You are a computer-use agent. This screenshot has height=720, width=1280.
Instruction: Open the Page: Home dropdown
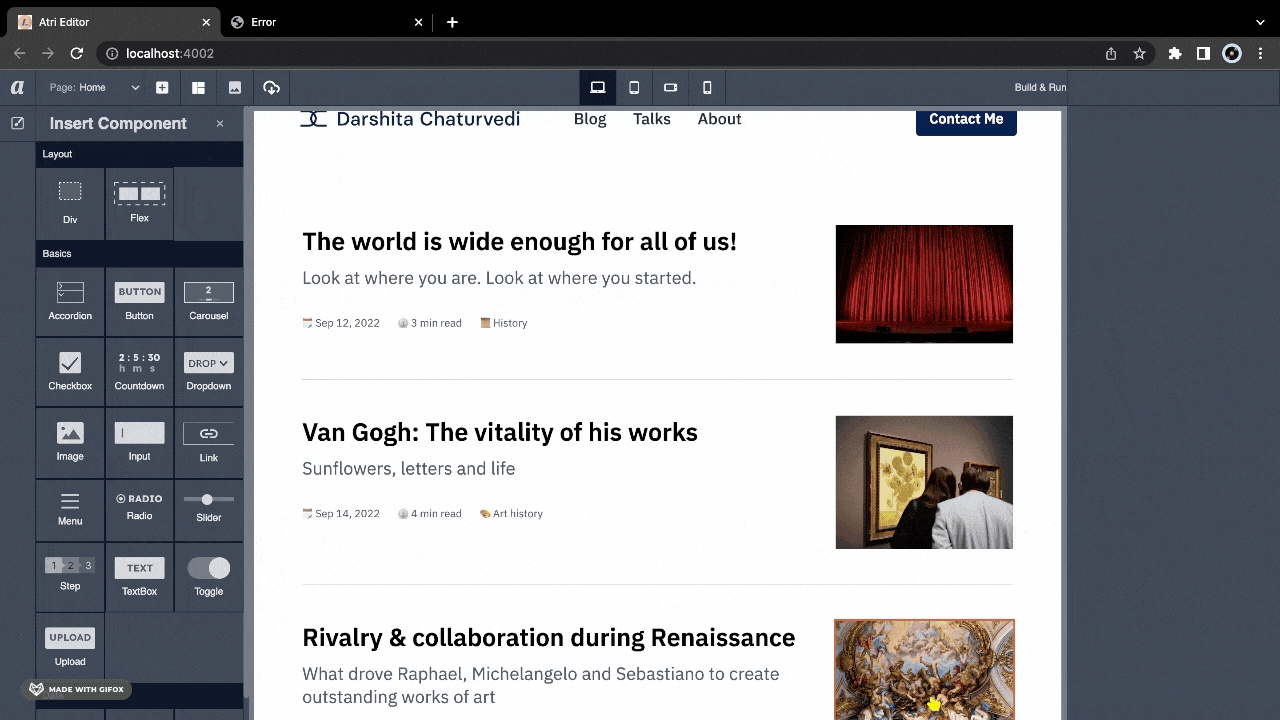pyautogui.click(x=94, y=88)
